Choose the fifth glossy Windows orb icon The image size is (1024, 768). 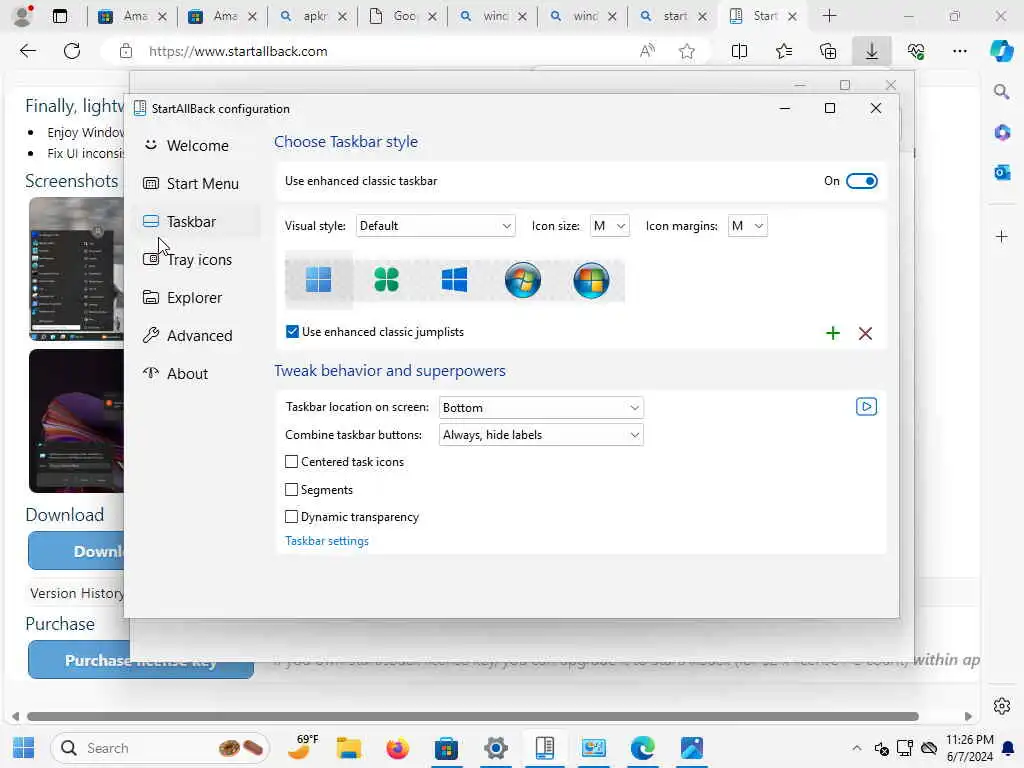click(x=591, y=280)
